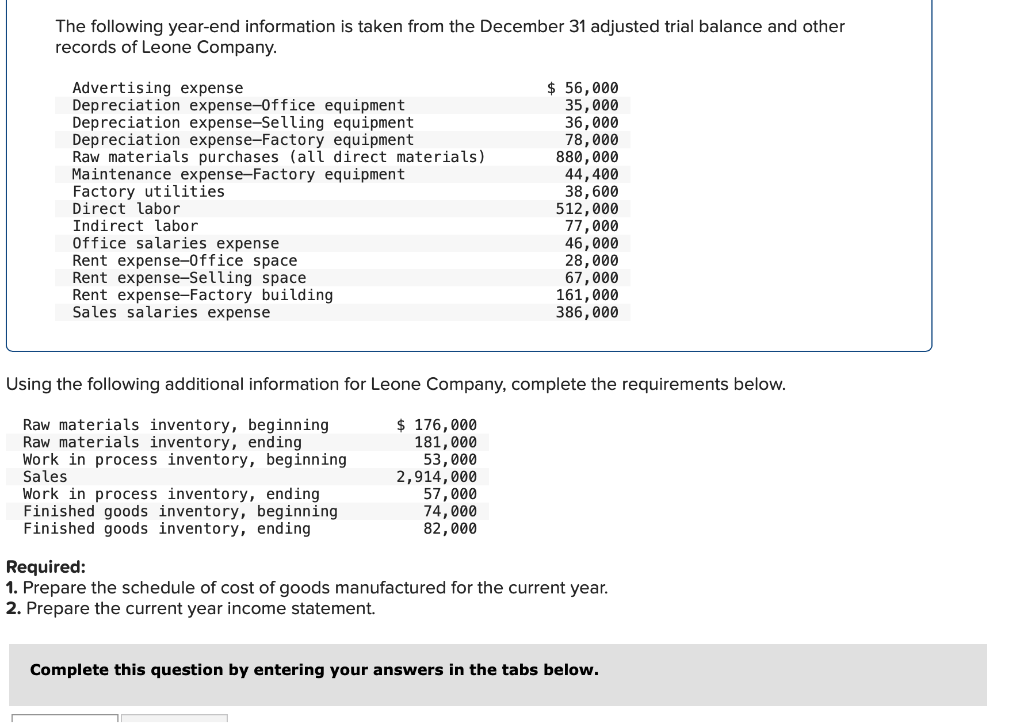Image resolution: width=1024 pixels, height=728 pixels.
Task: Open the second answer tab below the banner
Action: (x=174, y=720)
